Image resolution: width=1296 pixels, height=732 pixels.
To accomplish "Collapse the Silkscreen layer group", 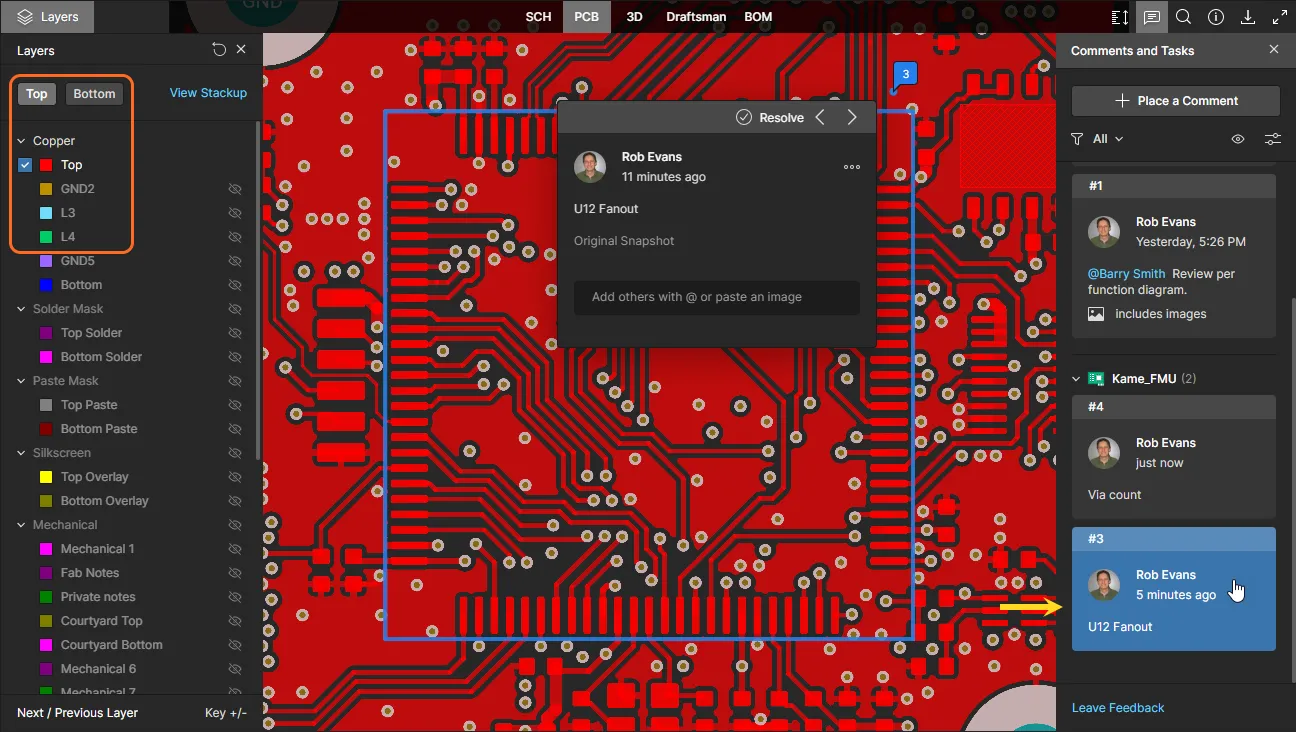I will click(x=22, y=453).
